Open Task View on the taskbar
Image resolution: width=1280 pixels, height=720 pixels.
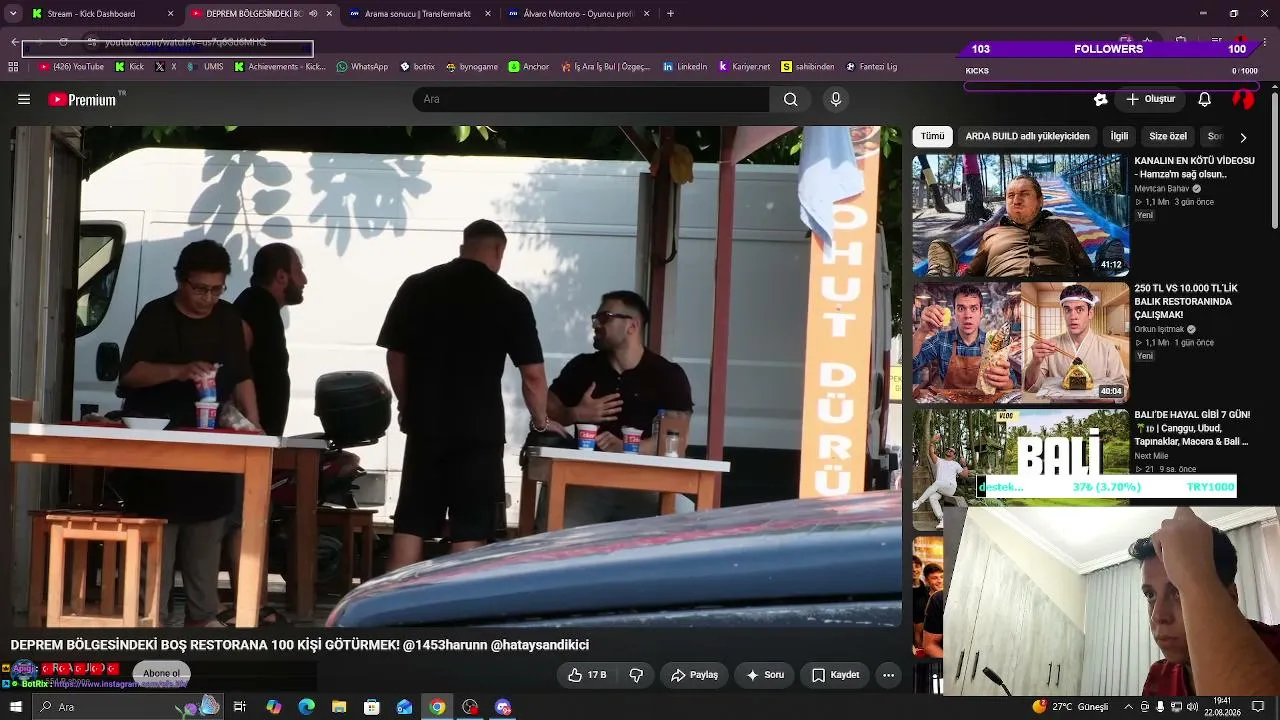[240, 707]
